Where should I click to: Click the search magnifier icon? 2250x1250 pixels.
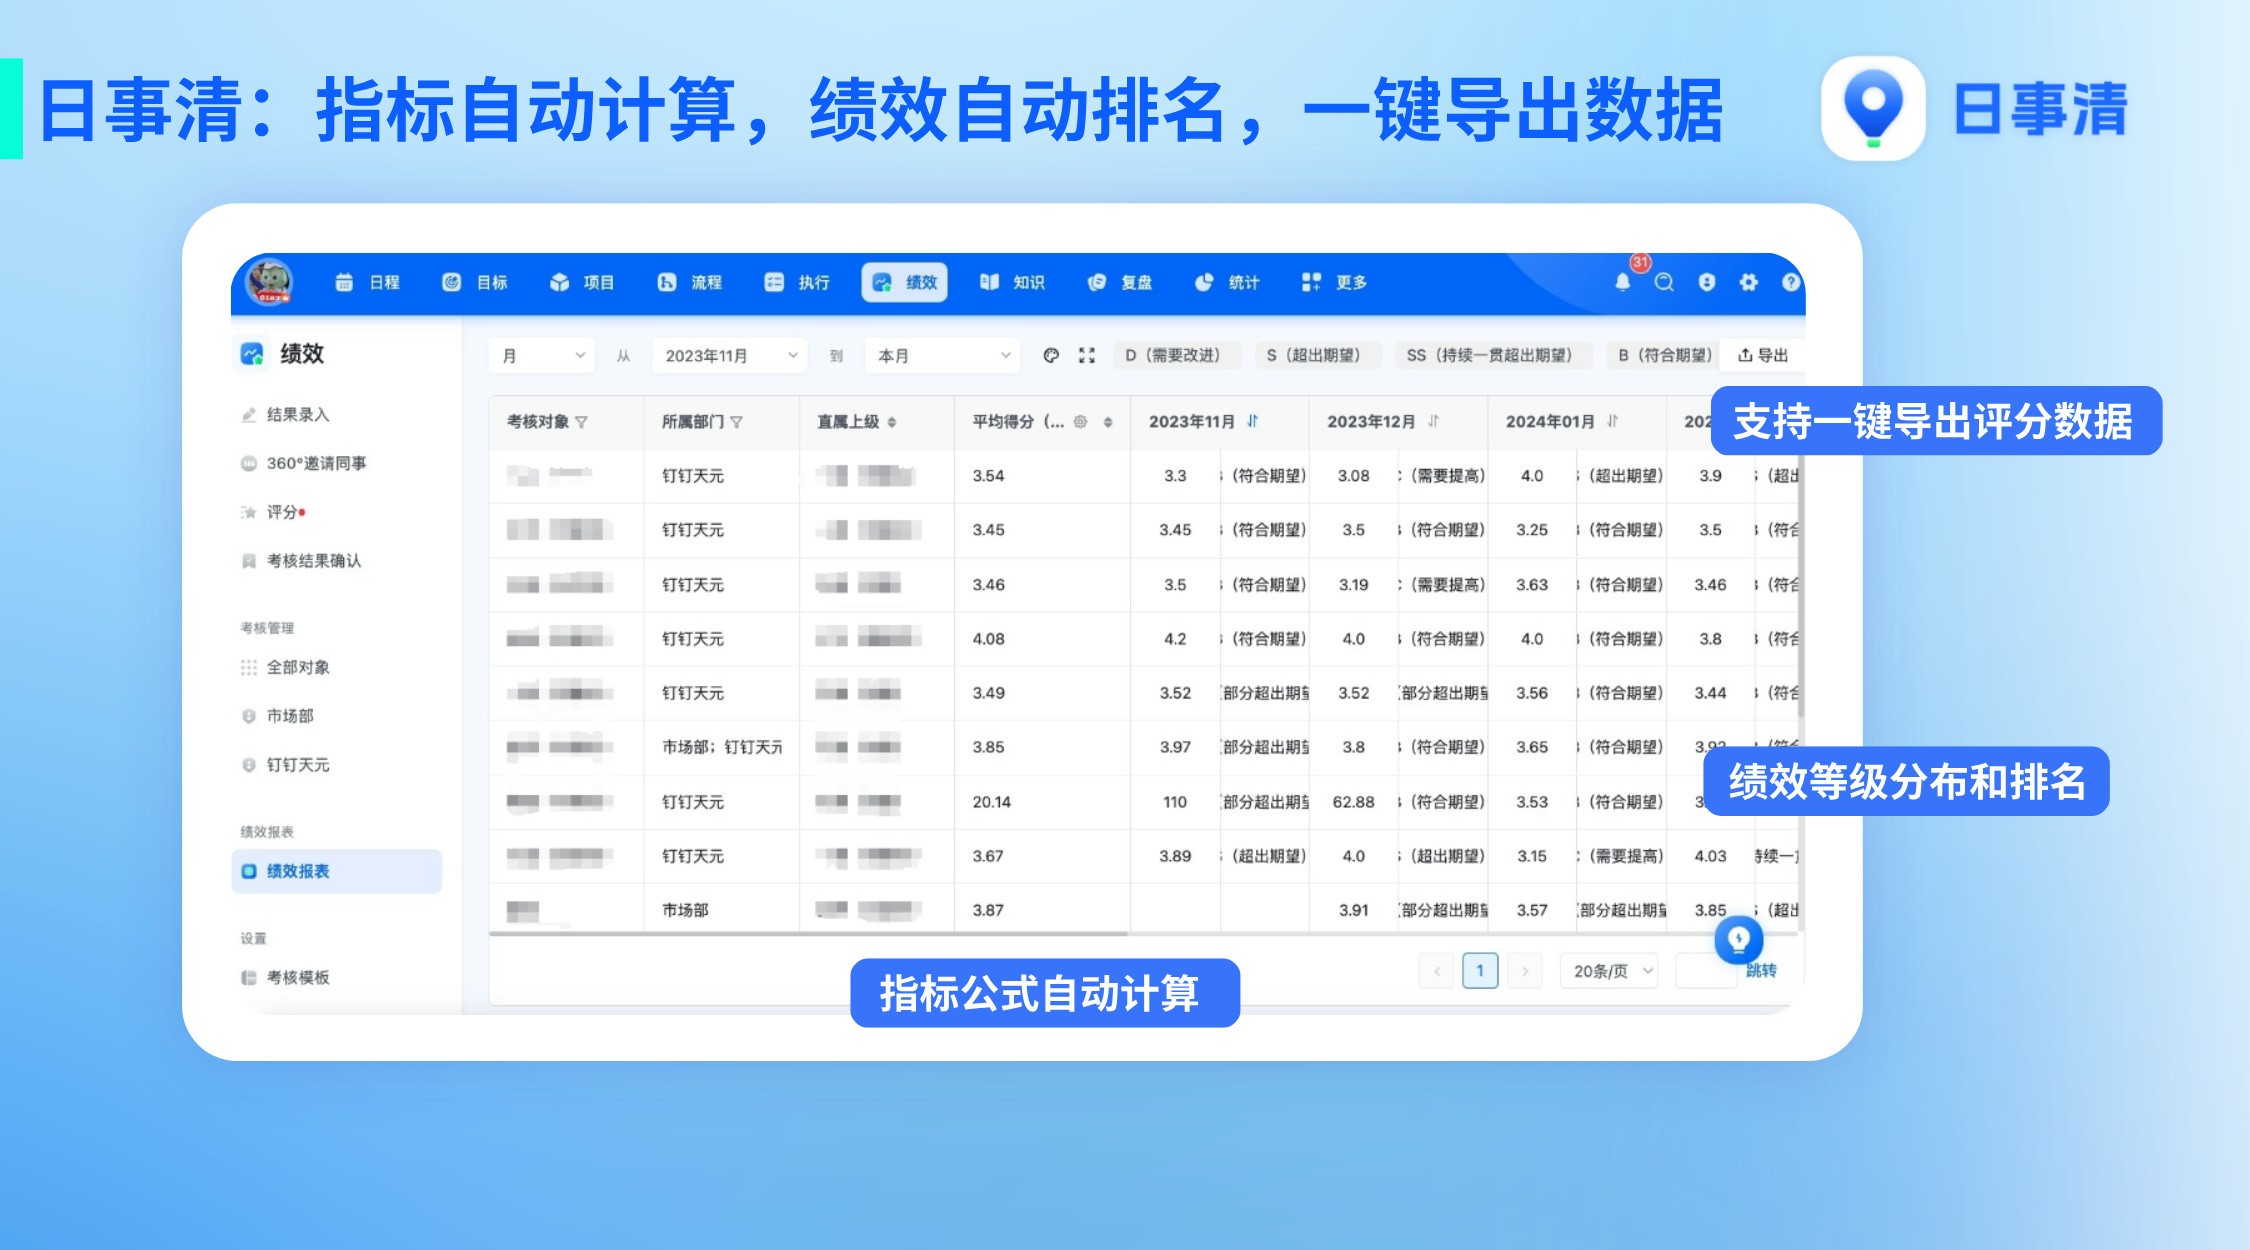point(1664,283)
